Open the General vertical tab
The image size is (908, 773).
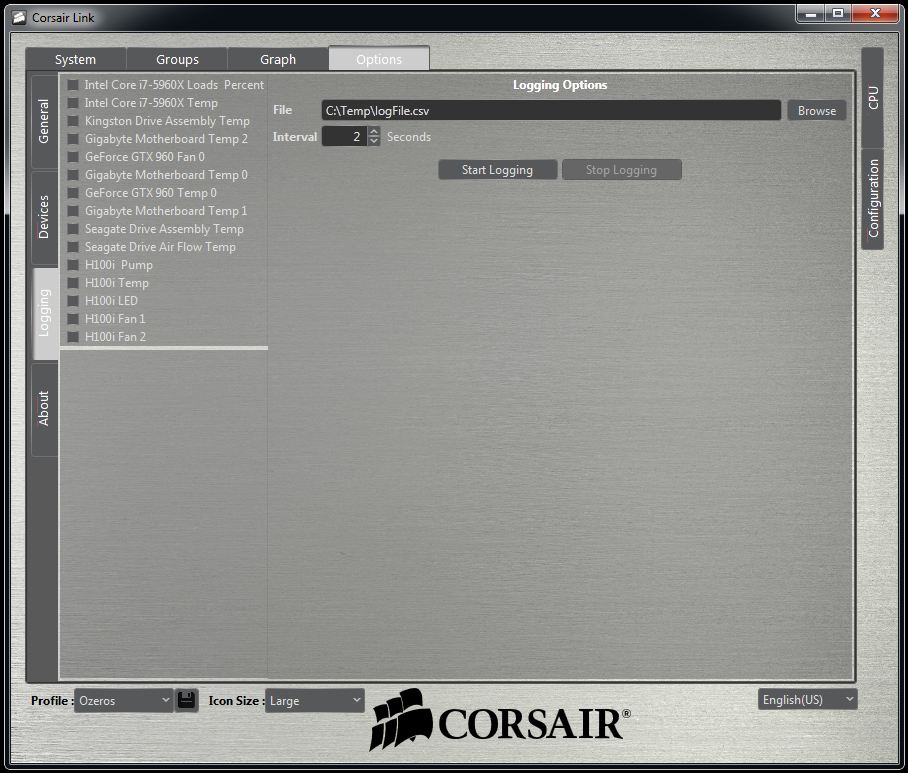tap(45, 122)
